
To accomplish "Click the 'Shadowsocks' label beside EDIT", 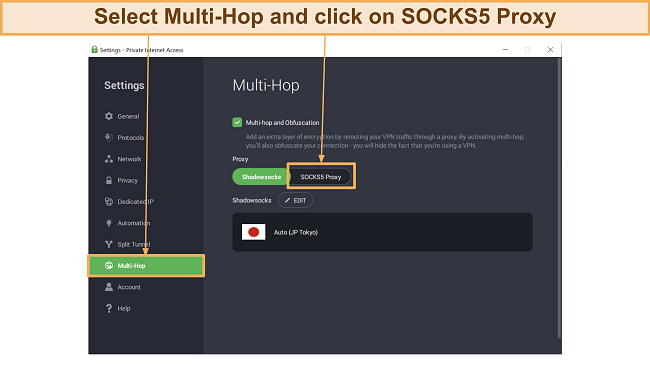I will click(x=252, y=200).
